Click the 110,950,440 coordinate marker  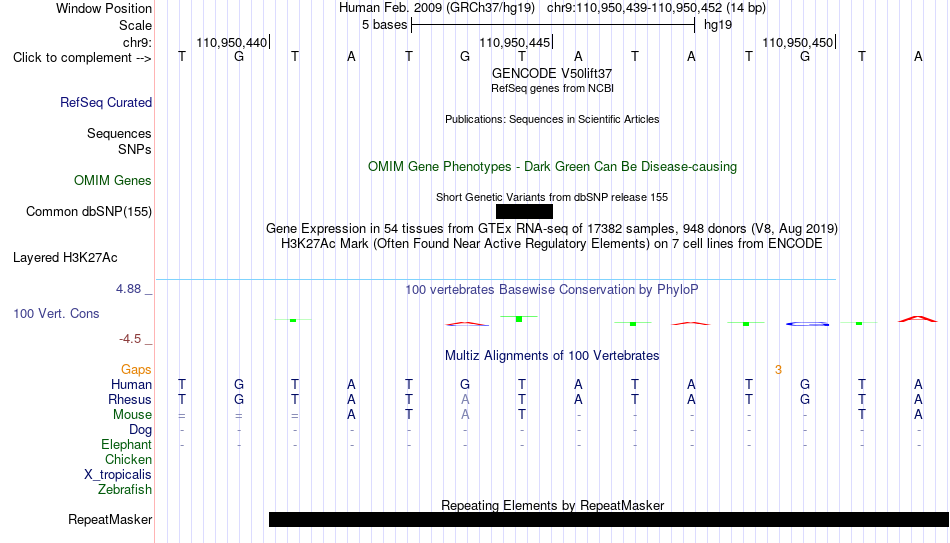click(231, 42)
